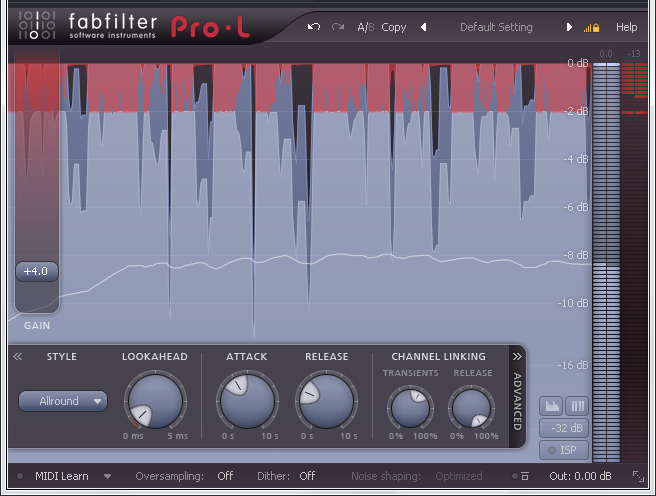Click the channel linking Release knob
Screen dimensions: 656x496
[472, 408]
